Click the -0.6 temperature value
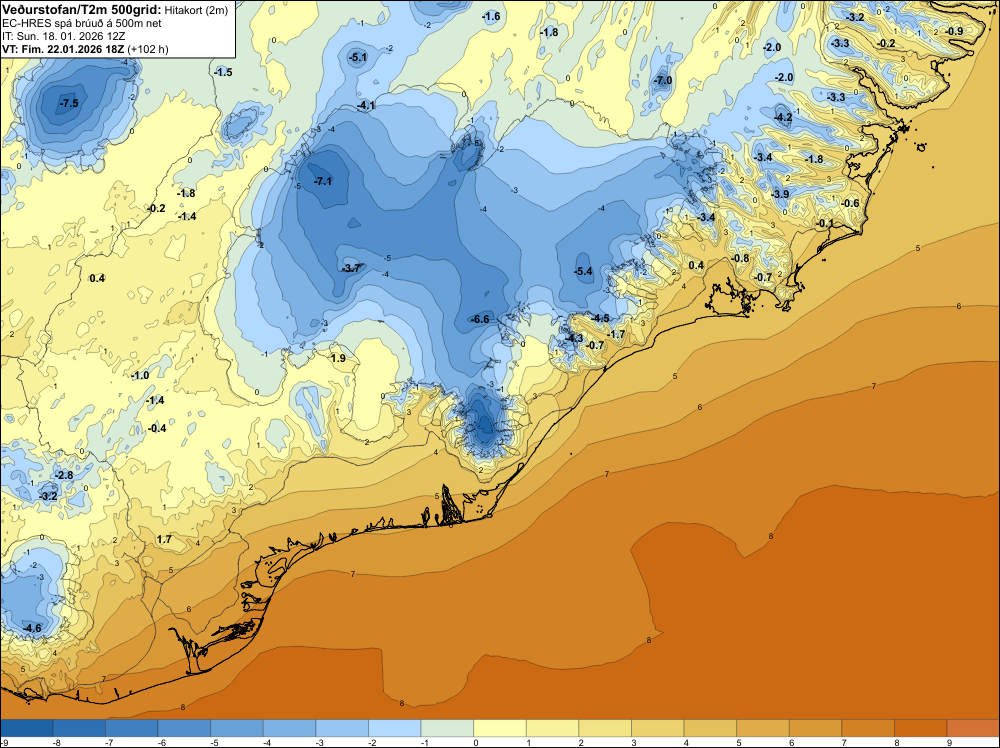1000x748 pixels. point(850,203)
